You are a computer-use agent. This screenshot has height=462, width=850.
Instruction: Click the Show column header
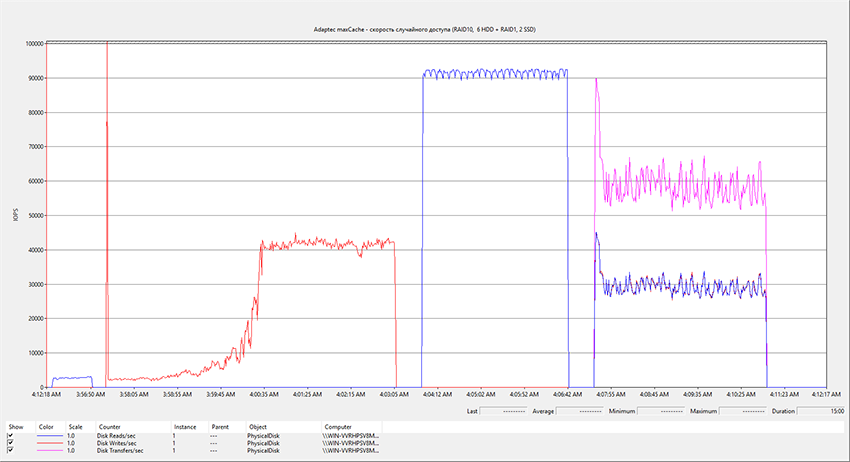(x=14, y=426)
